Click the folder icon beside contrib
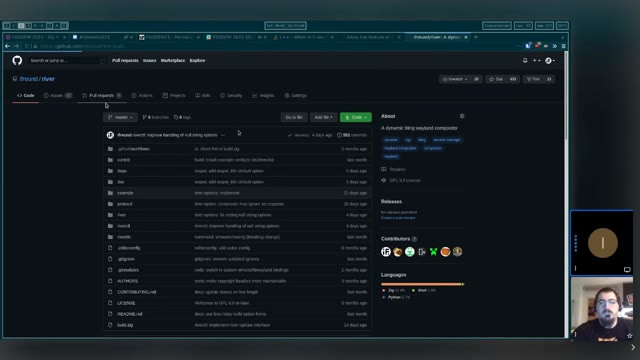Viewport: 640px width, 360px height. coord(110,160)
